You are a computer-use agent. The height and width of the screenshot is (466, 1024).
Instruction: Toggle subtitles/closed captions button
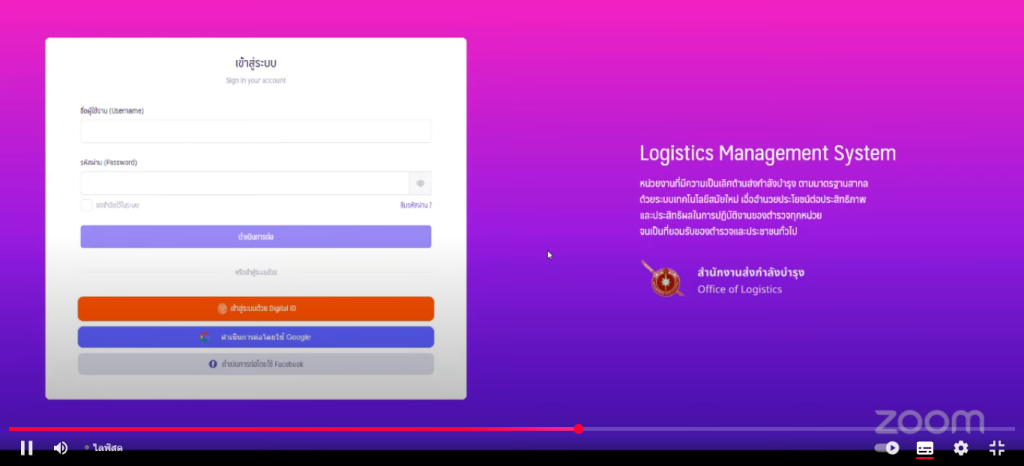click(x=925, y=448)
